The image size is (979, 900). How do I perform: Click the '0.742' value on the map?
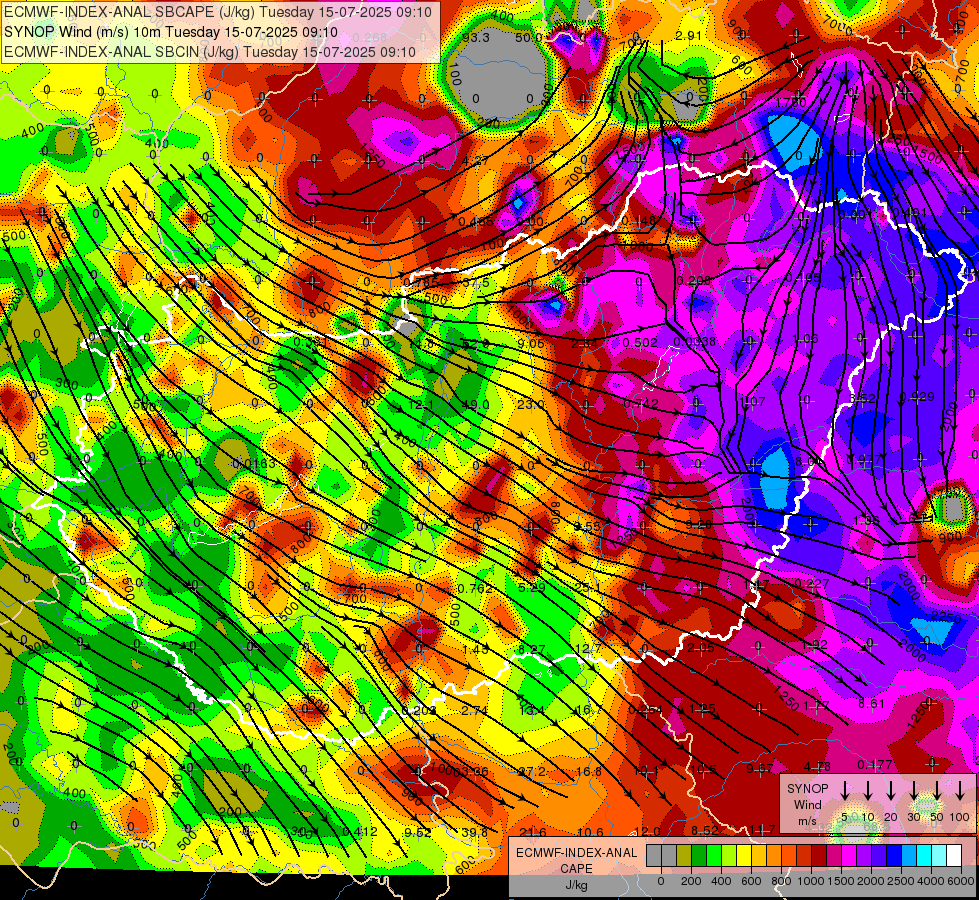[641, 404]
